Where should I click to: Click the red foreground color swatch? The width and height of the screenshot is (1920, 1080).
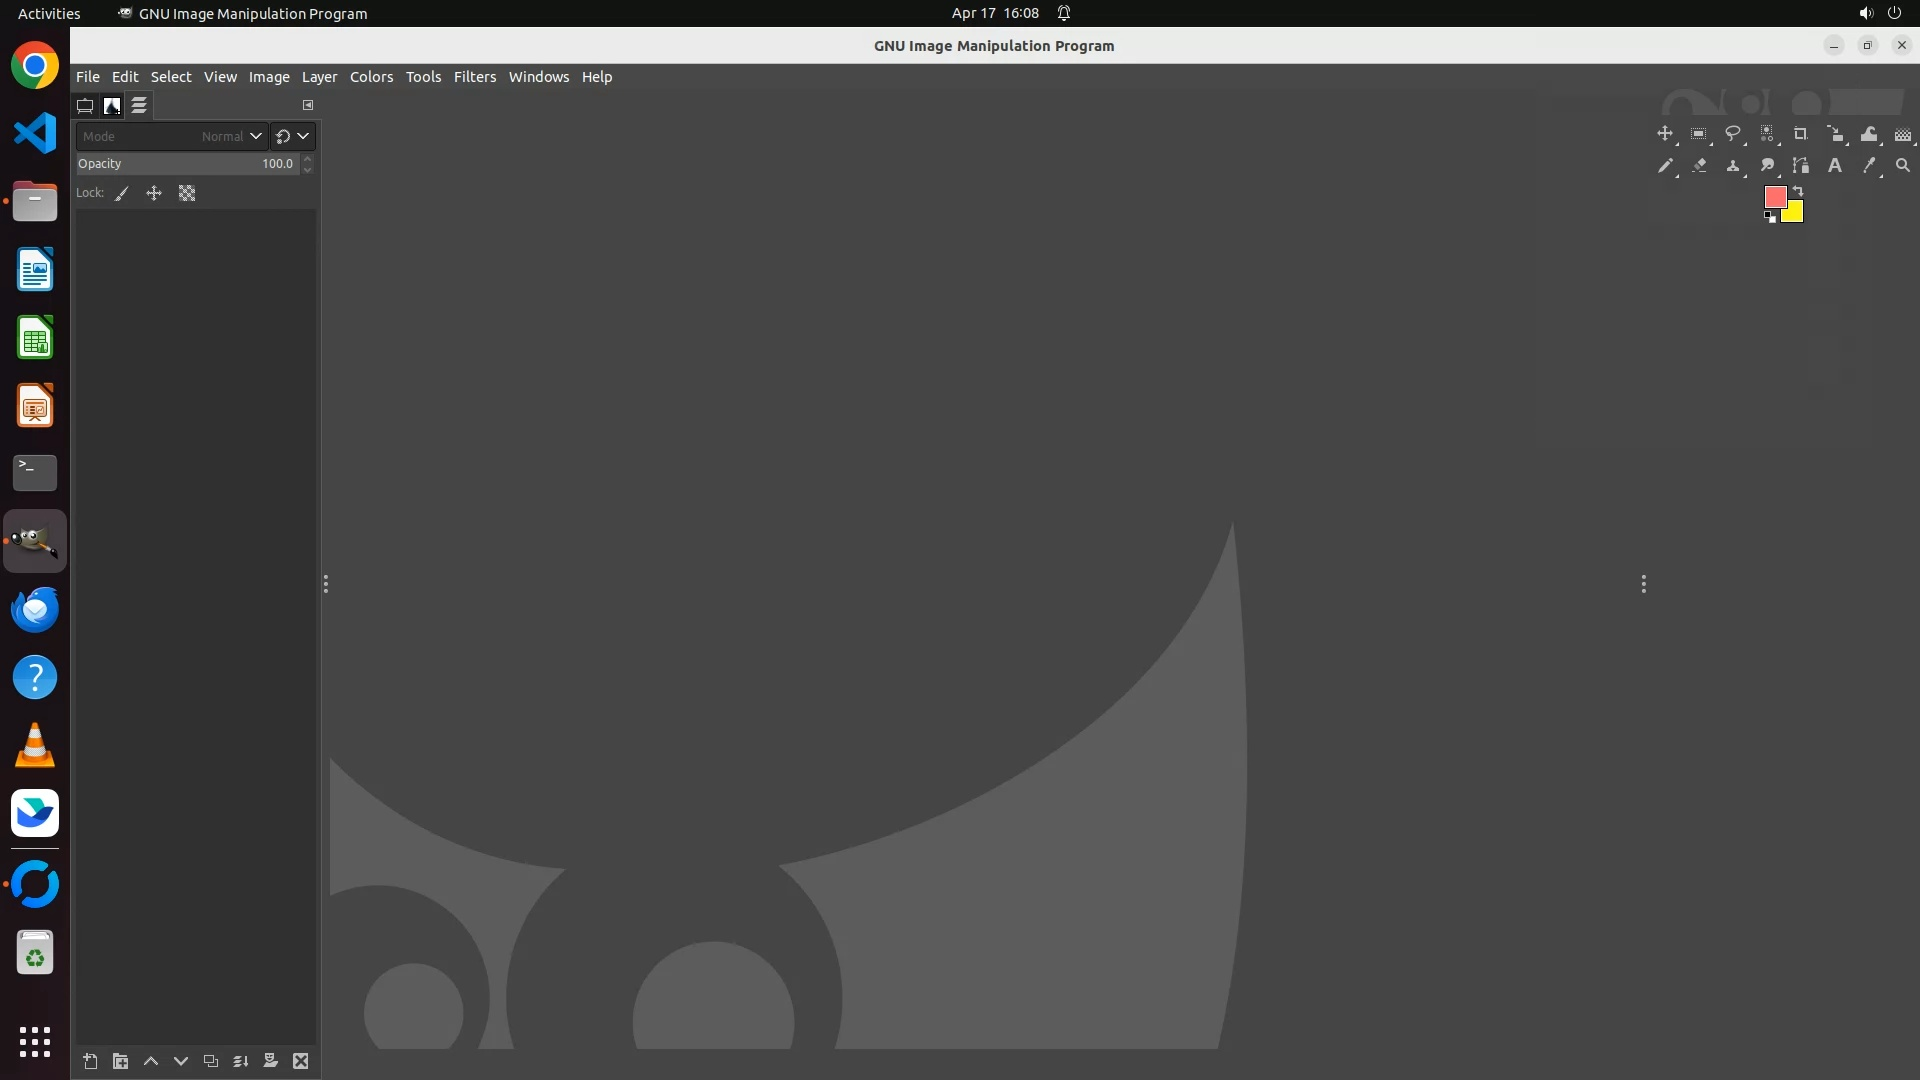point(1774,196)
